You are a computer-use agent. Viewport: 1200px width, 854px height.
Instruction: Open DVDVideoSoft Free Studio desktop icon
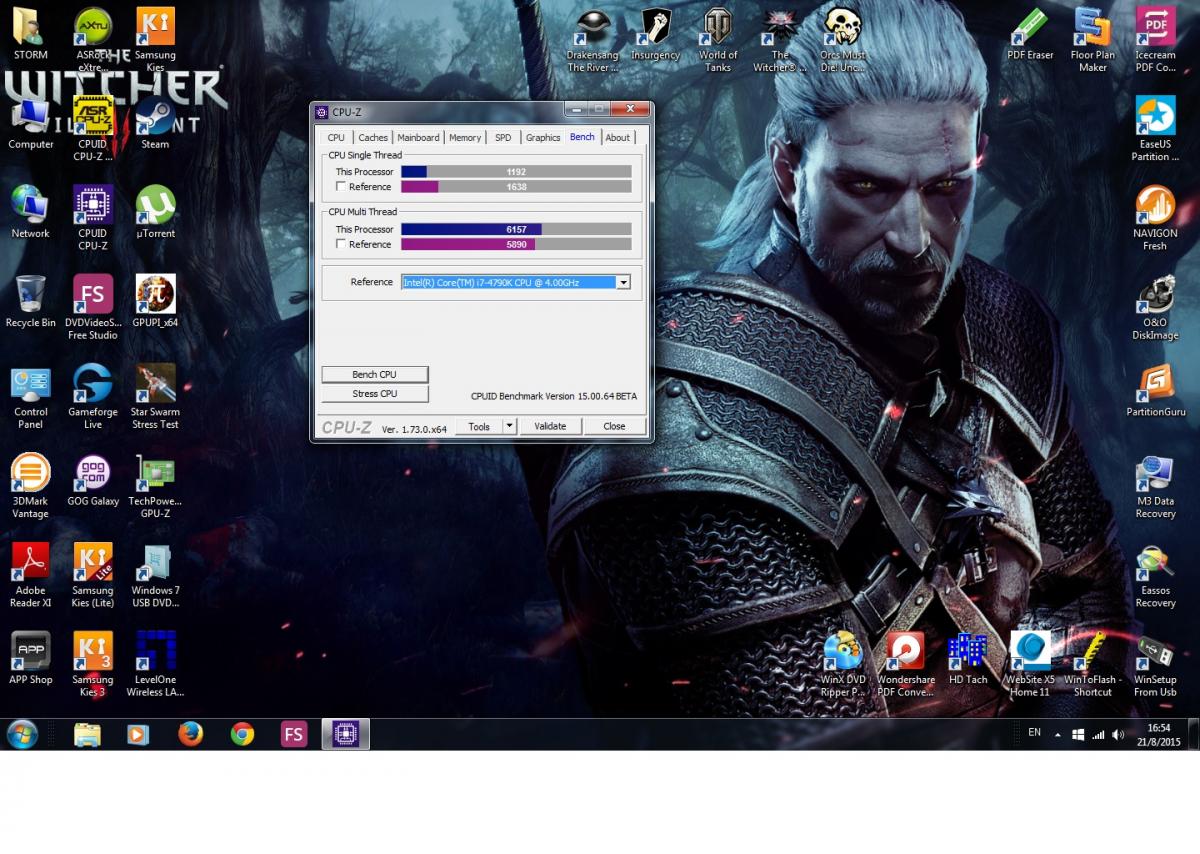tap(93, 307)
